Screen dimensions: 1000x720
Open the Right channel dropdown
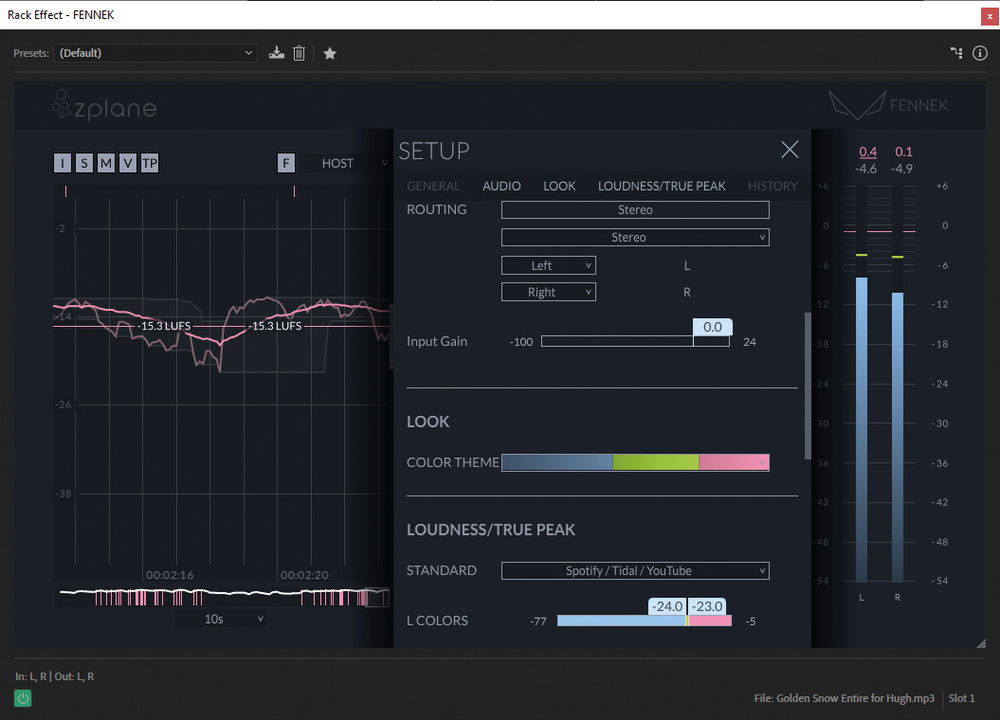click(548, 292)
